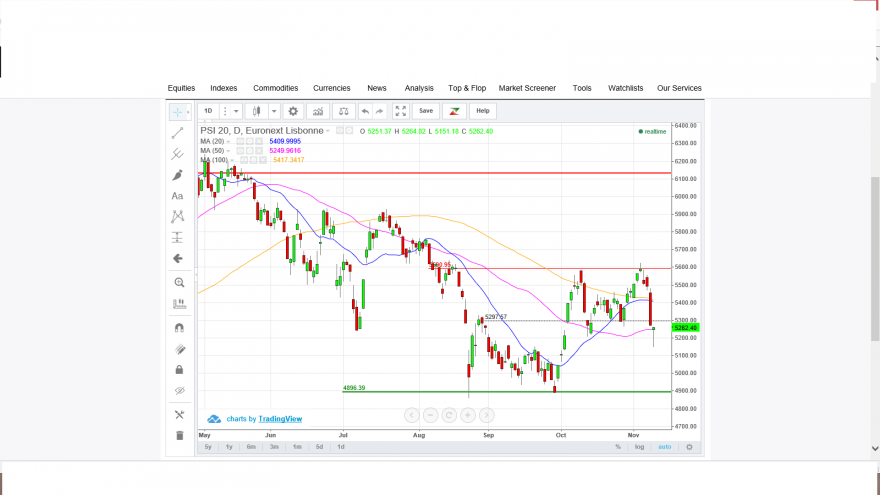Screen dimensions: 880x495
Task: Open the Currencies menu
Action: pos(332,88)
